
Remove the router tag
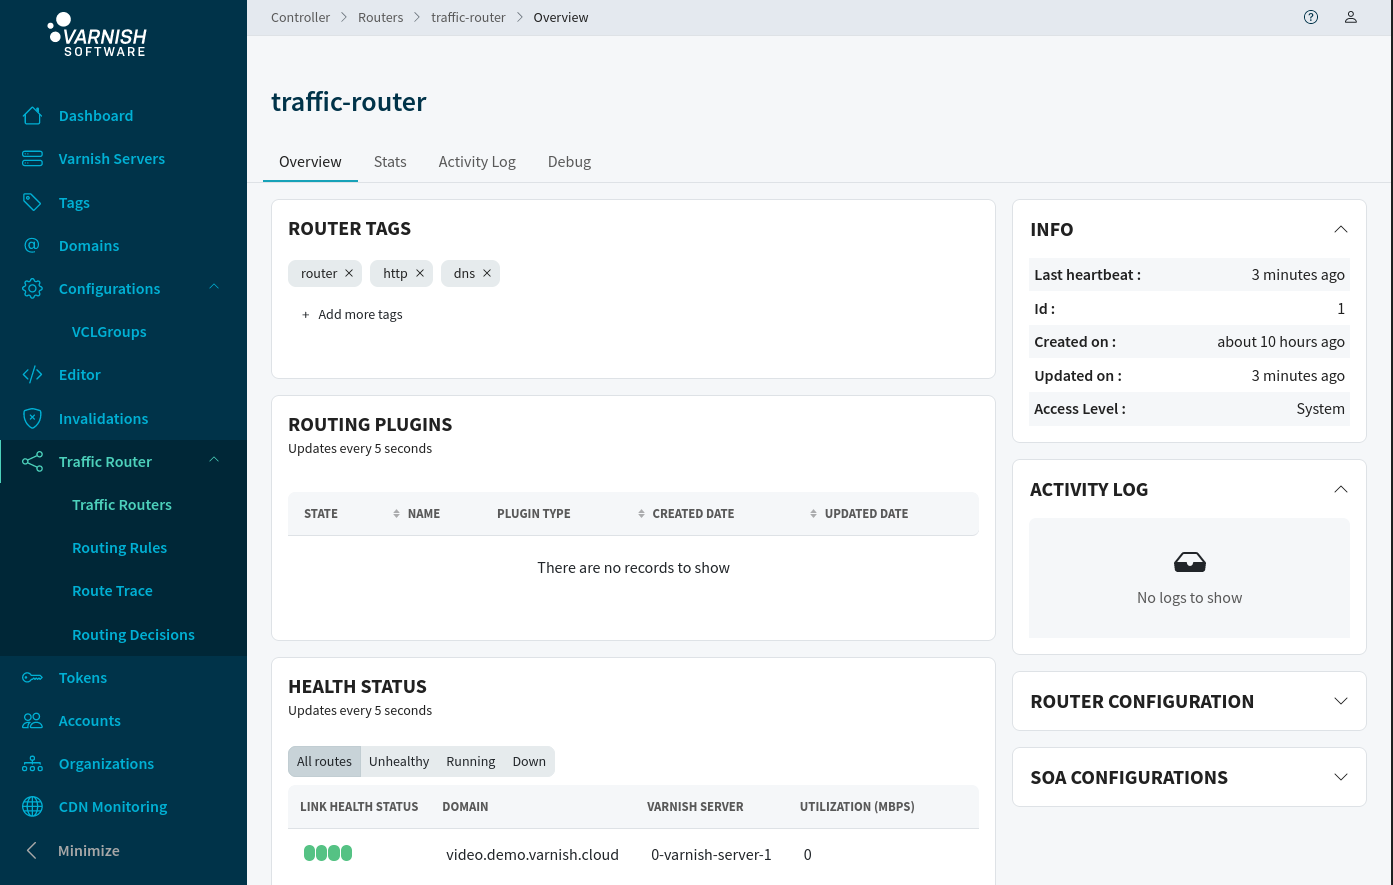[349, 273]
